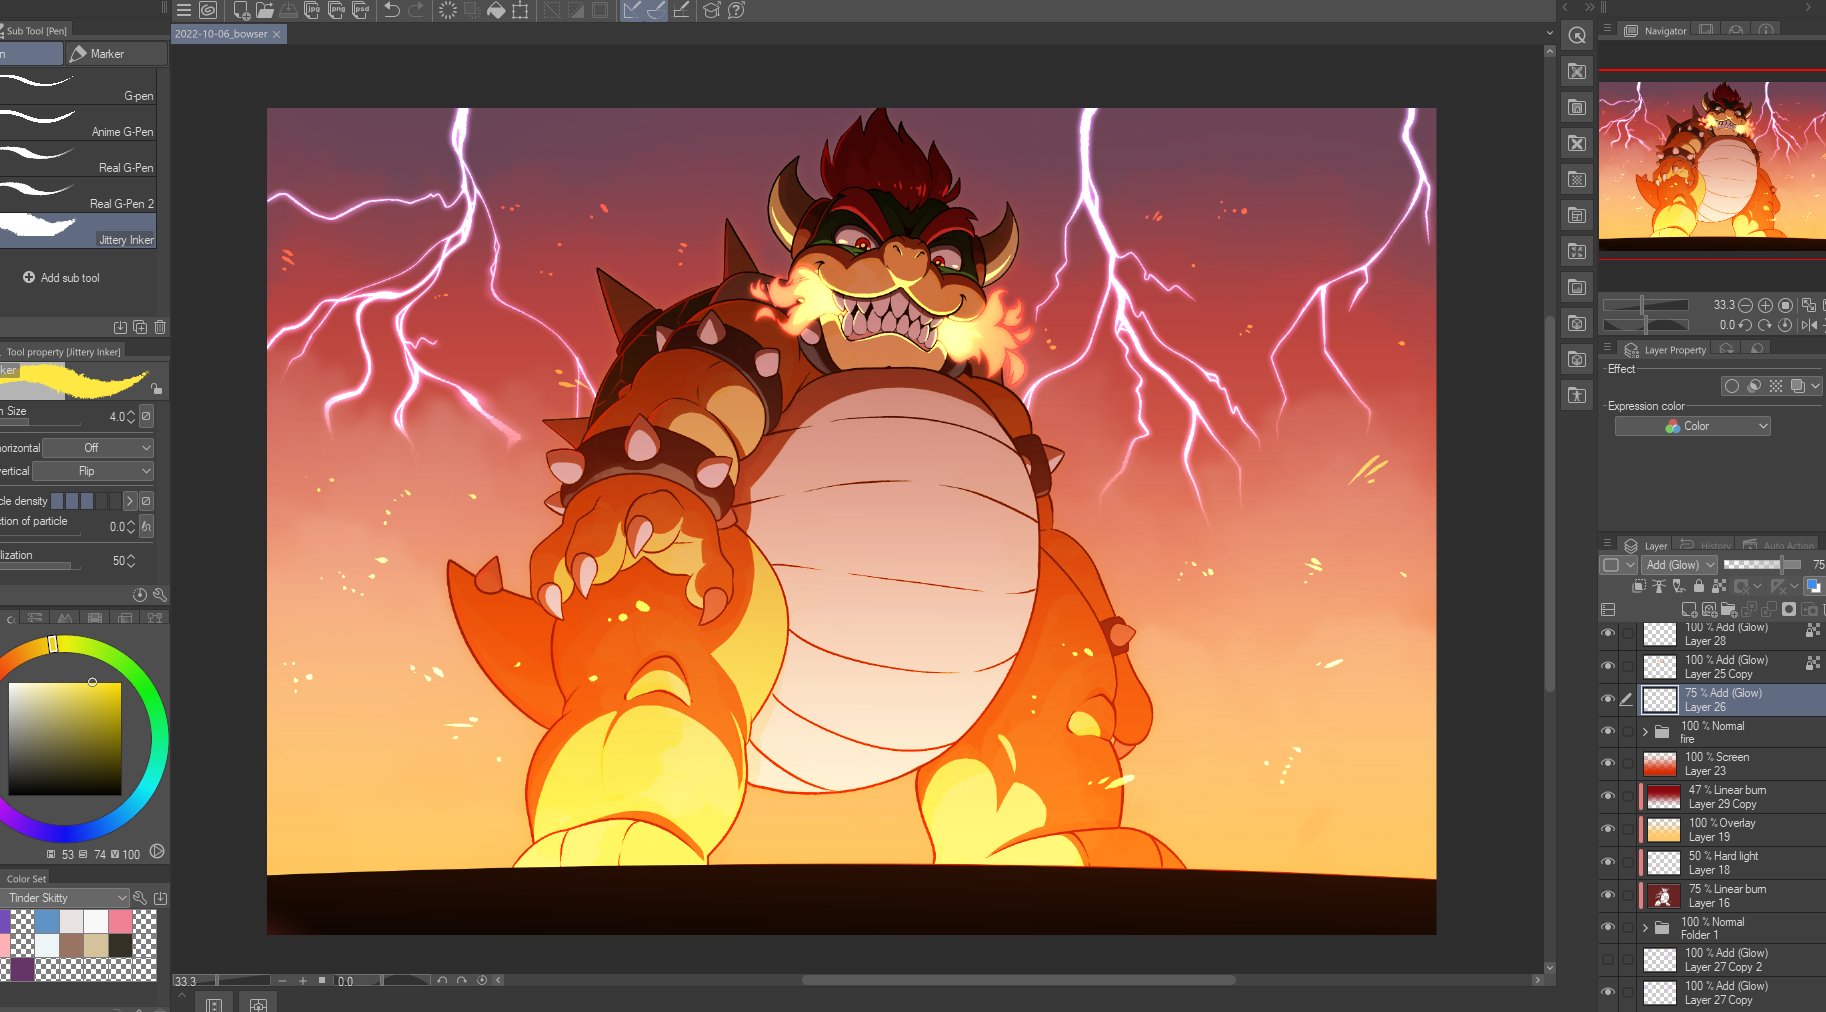1826x1012 pixels.
Task: Zoom in using the Navigator plus
Action: (x=1765, y=305)
